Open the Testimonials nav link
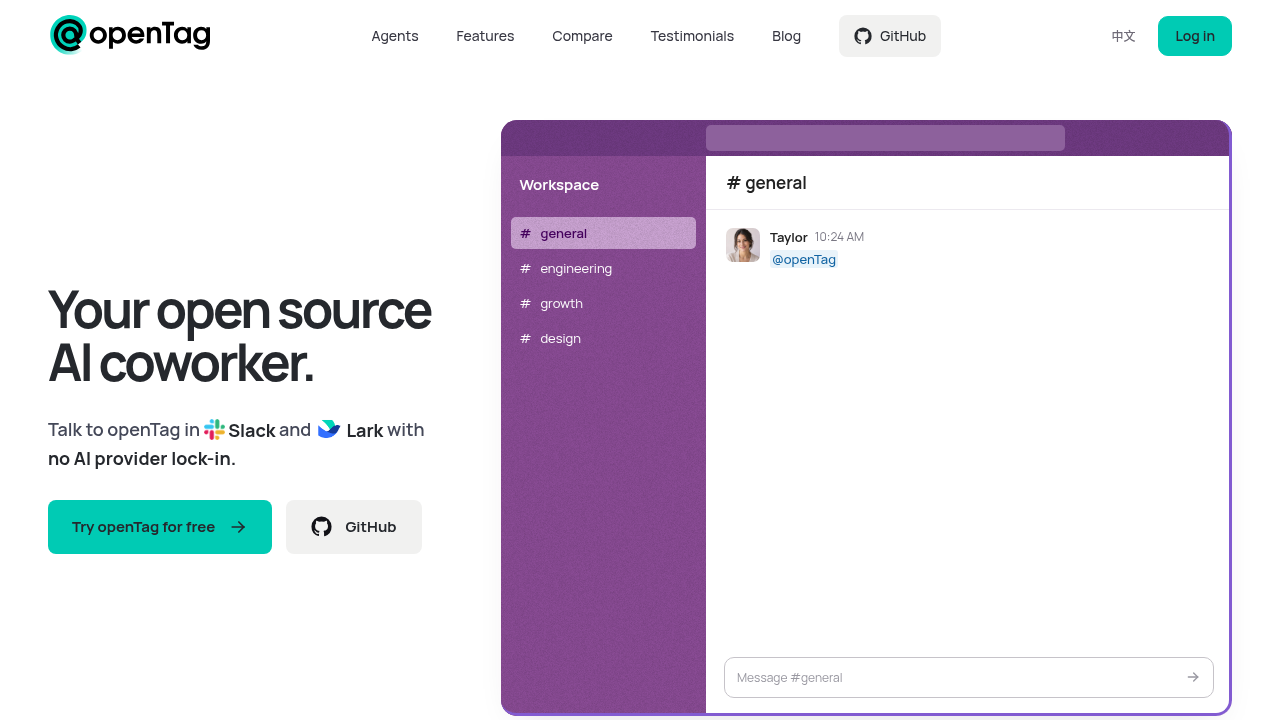 [x=692, y=36]
